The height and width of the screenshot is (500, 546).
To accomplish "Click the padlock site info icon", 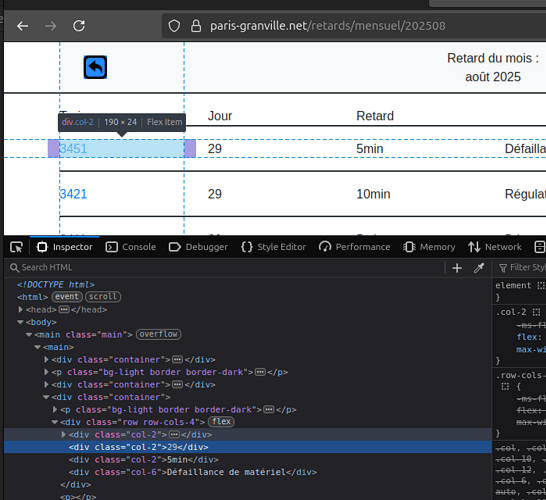I will (x=196, y=26).
